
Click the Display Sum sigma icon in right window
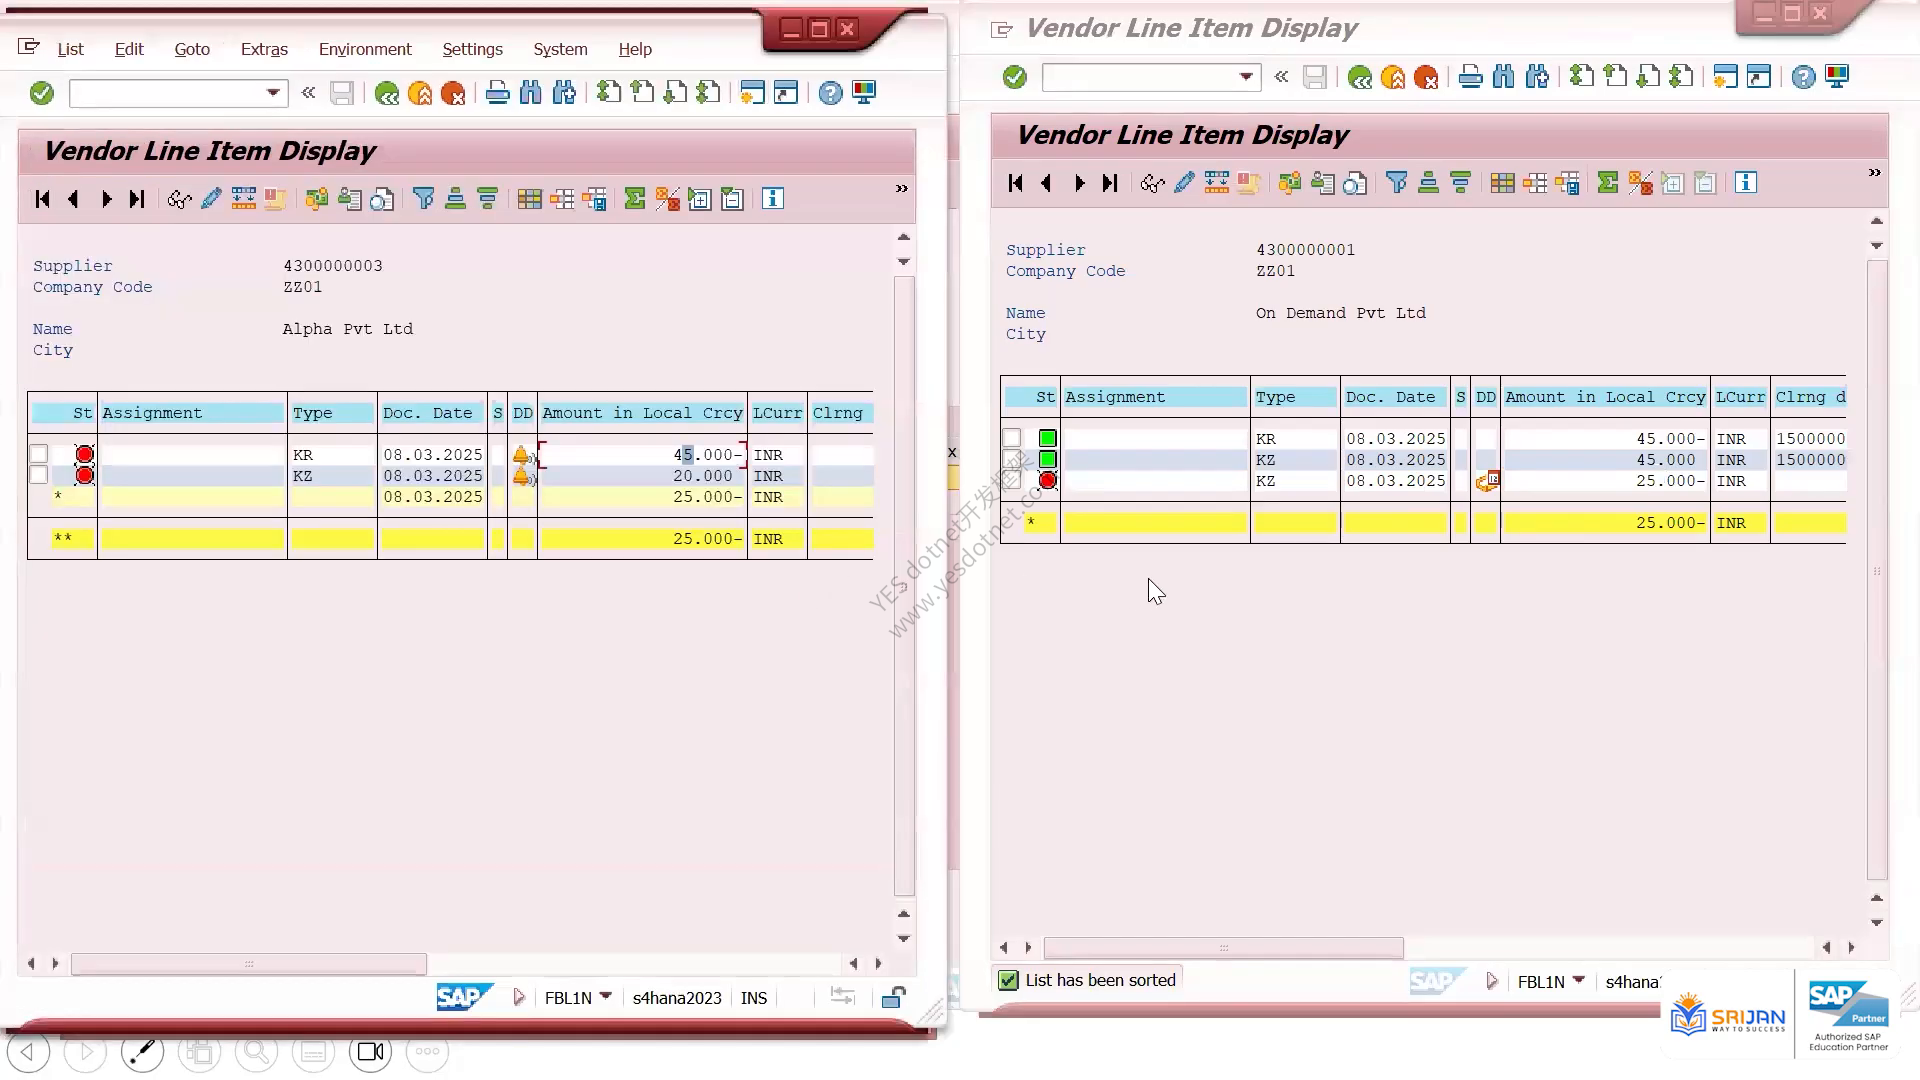(x=1608, y=183)
